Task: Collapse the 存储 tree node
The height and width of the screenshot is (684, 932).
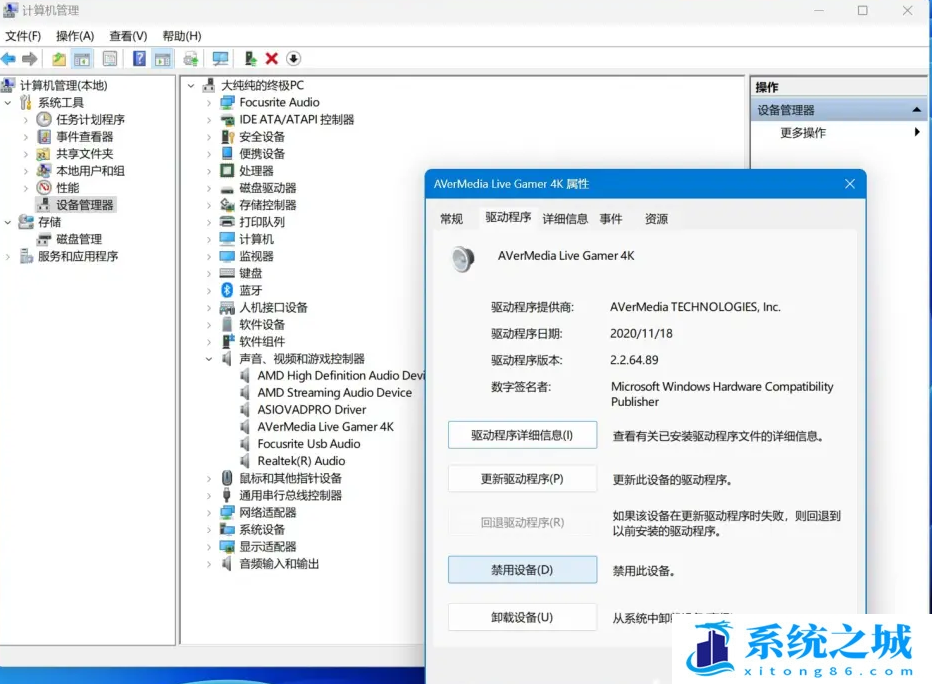Action: click(x=8, y=222)
